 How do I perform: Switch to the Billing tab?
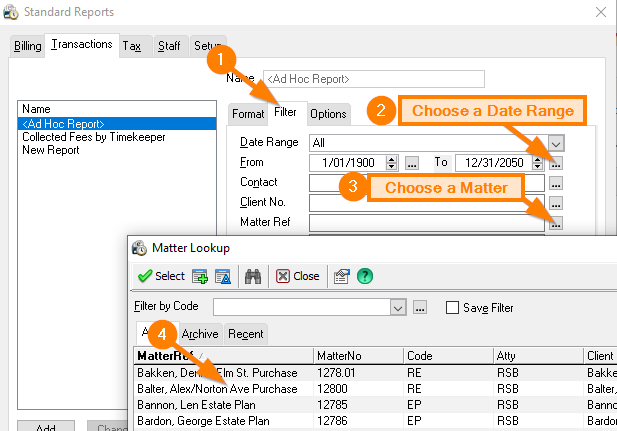[27, 46]
